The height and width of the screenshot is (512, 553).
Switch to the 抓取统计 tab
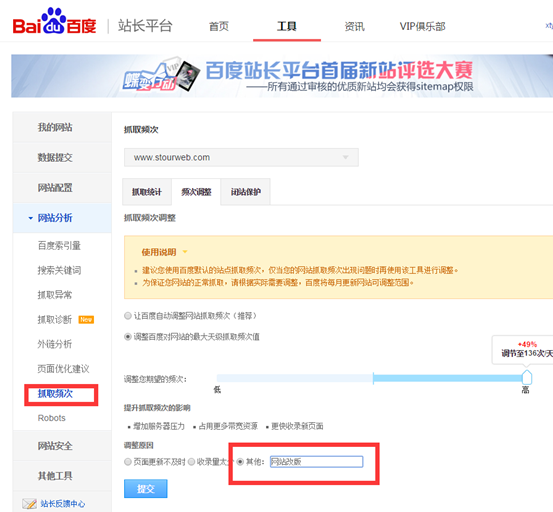(x=147, y=192)
